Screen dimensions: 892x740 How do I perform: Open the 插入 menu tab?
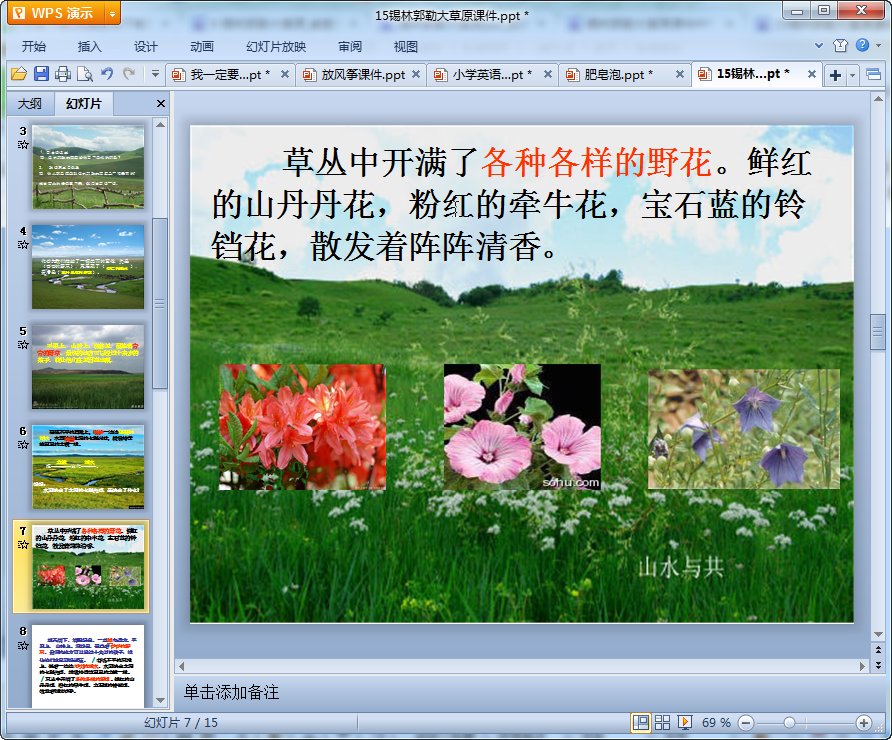[x=89, y=47]
